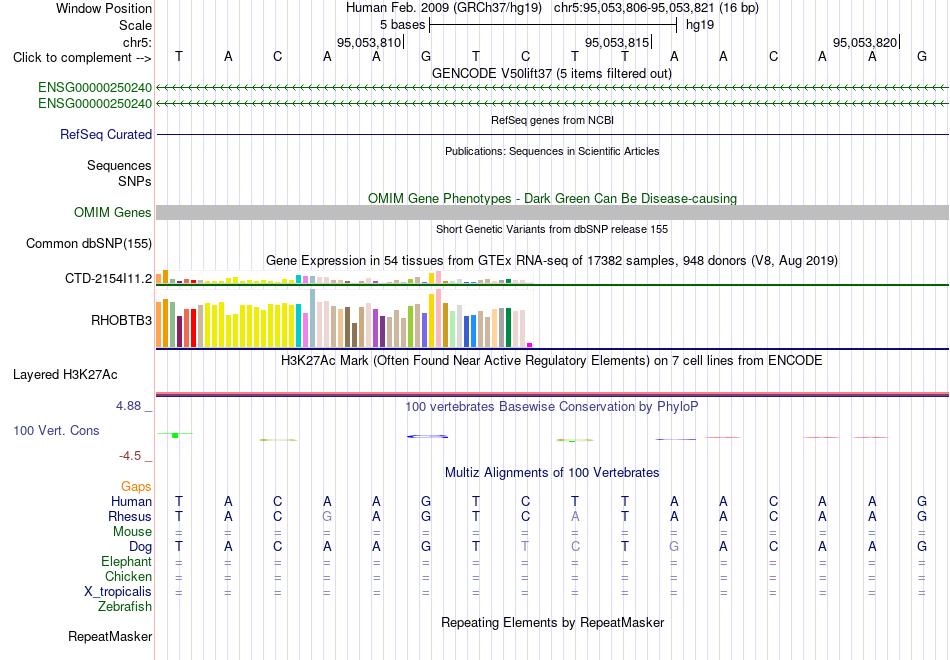
Task: Click the GTEx Gene Expression track title
Action: pyautogui.click(x=552, y=261)
